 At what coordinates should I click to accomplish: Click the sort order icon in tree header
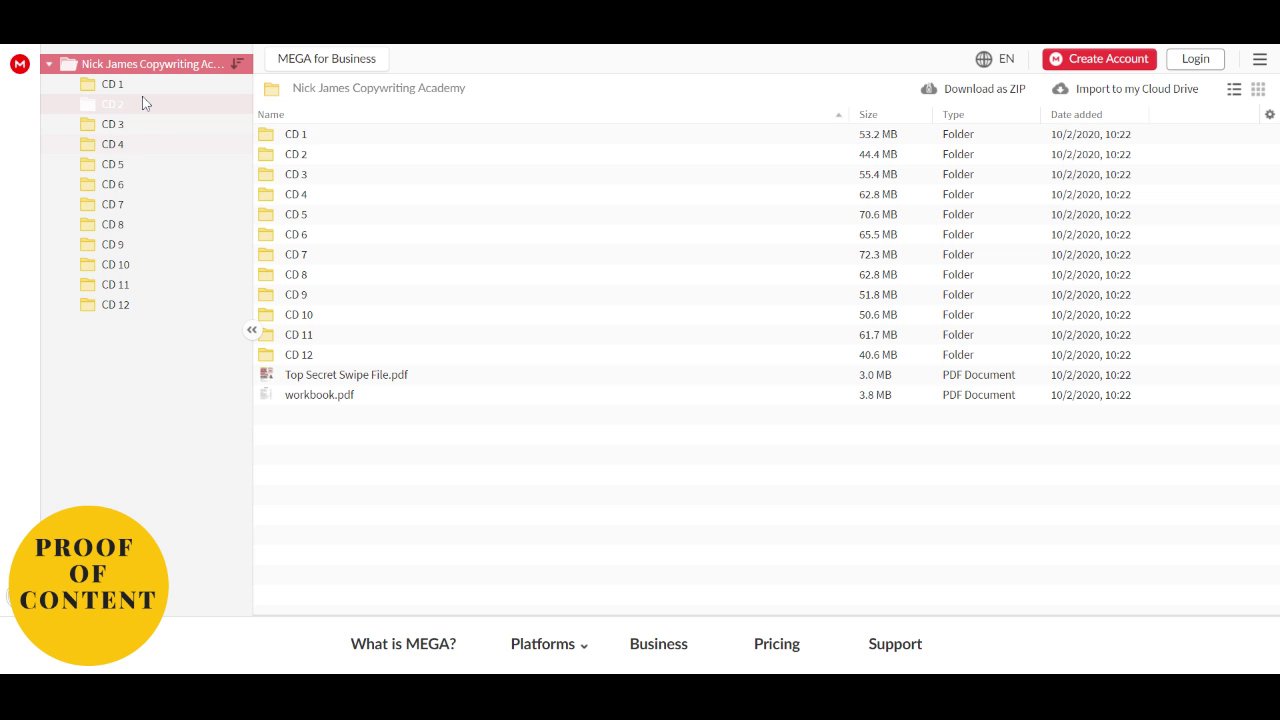coord(237,64)
